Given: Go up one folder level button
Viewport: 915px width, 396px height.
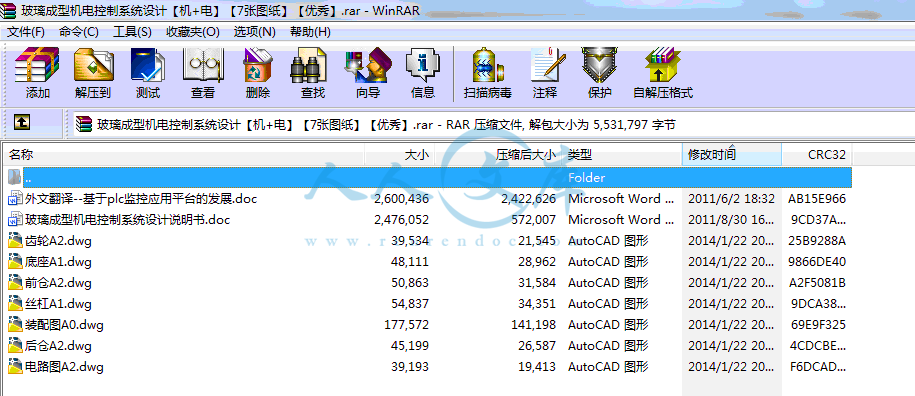Looking at the screenshot, I should (22, 122).
